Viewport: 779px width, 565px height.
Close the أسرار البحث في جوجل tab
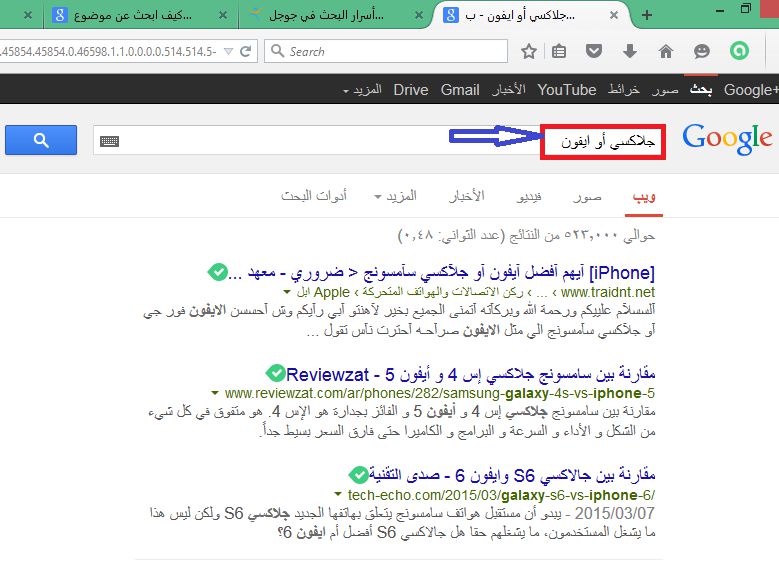tap(419, 15)
